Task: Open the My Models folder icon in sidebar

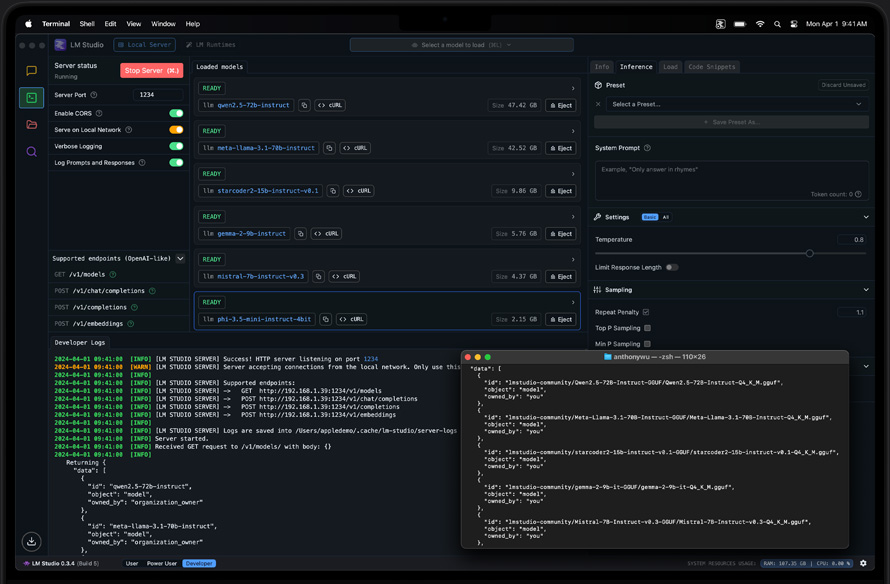Action: click(31, 122)
